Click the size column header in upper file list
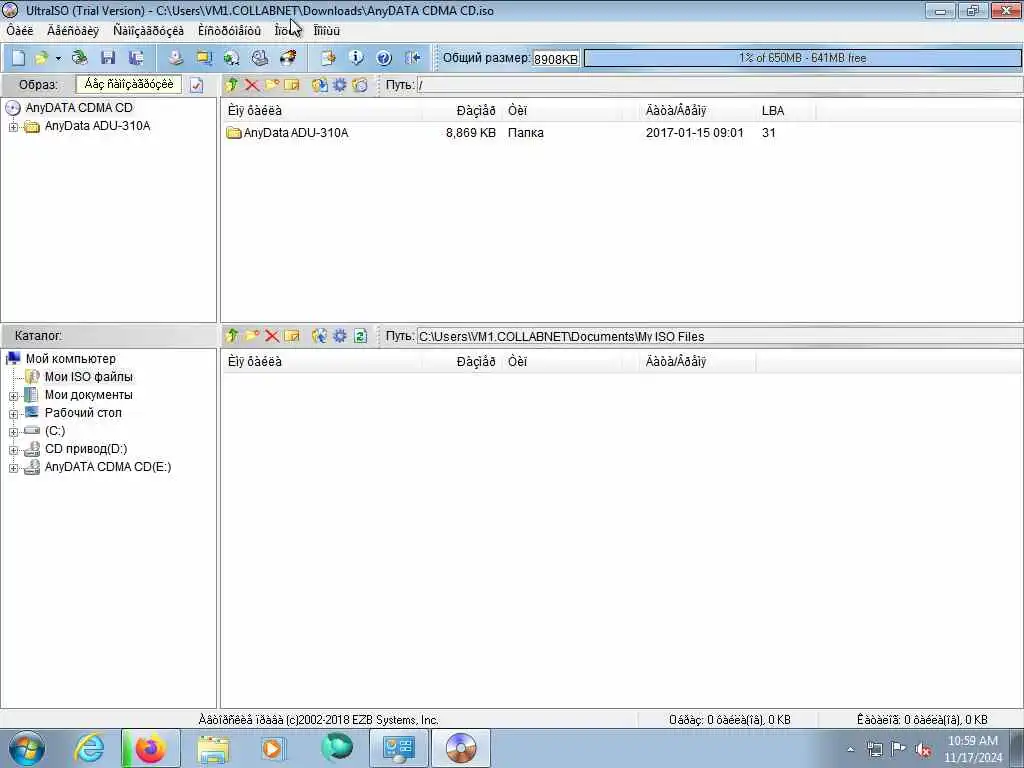The height and width of the screenshot is (768, 1024). click(461, 110)
